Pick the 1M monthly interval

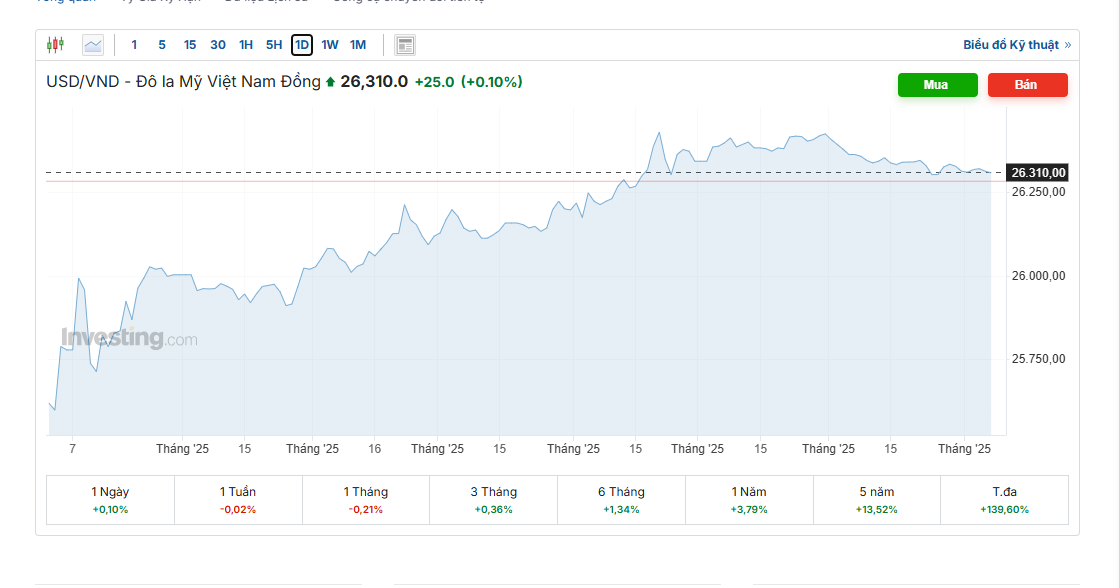tap(358, 44)
